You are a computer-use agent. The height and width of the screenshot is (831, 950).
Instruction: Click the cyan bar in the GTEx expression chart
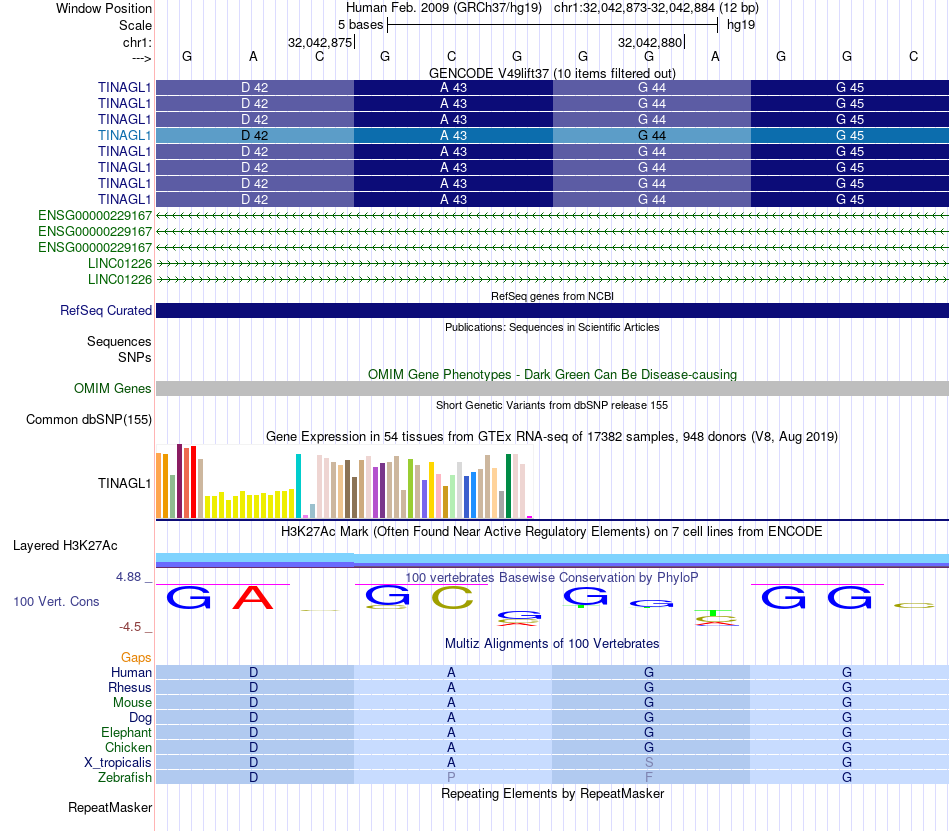298,486
